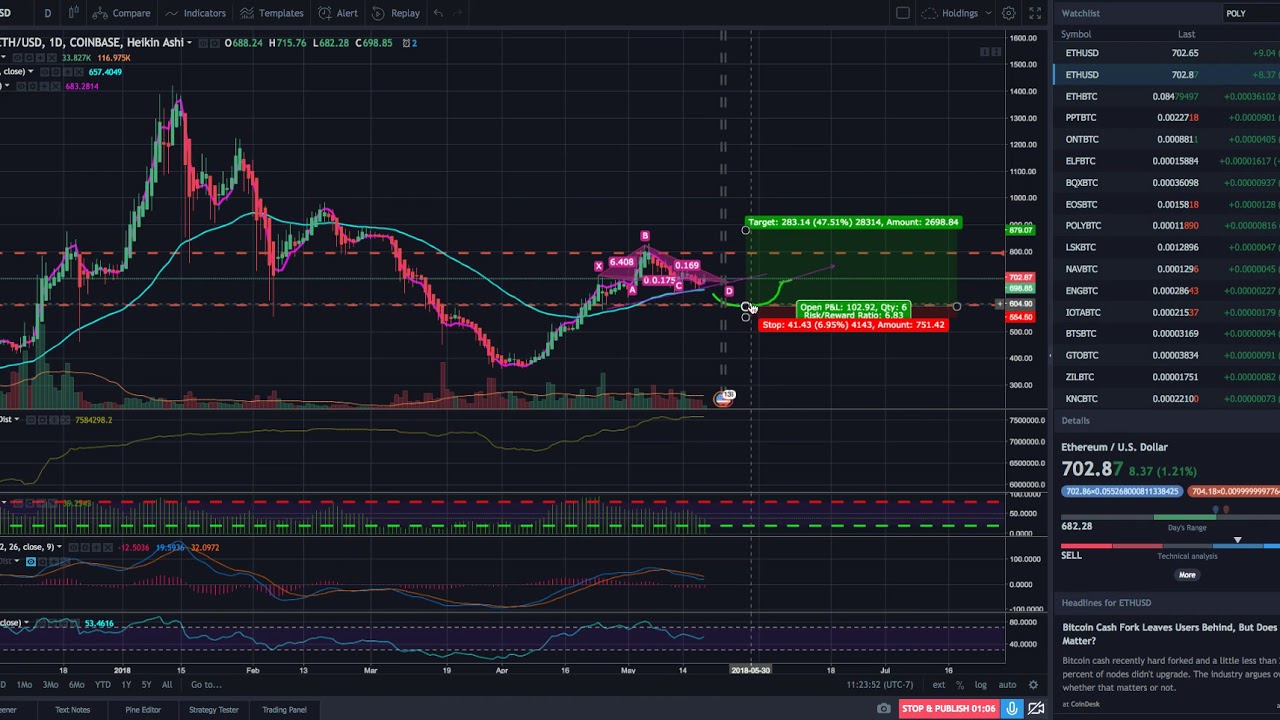The width and height of the screenshot is (1280, 720).
Task: Click the timezone clock 11:23:52 (UTC-7)
Action: click(879, 685)
